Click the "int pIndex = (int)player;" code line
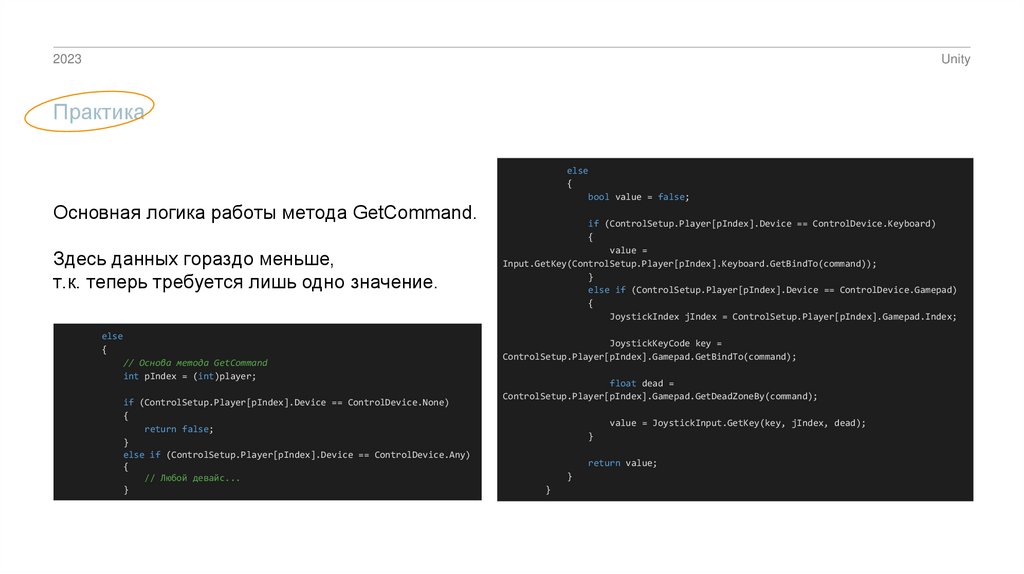 (190, 376)
